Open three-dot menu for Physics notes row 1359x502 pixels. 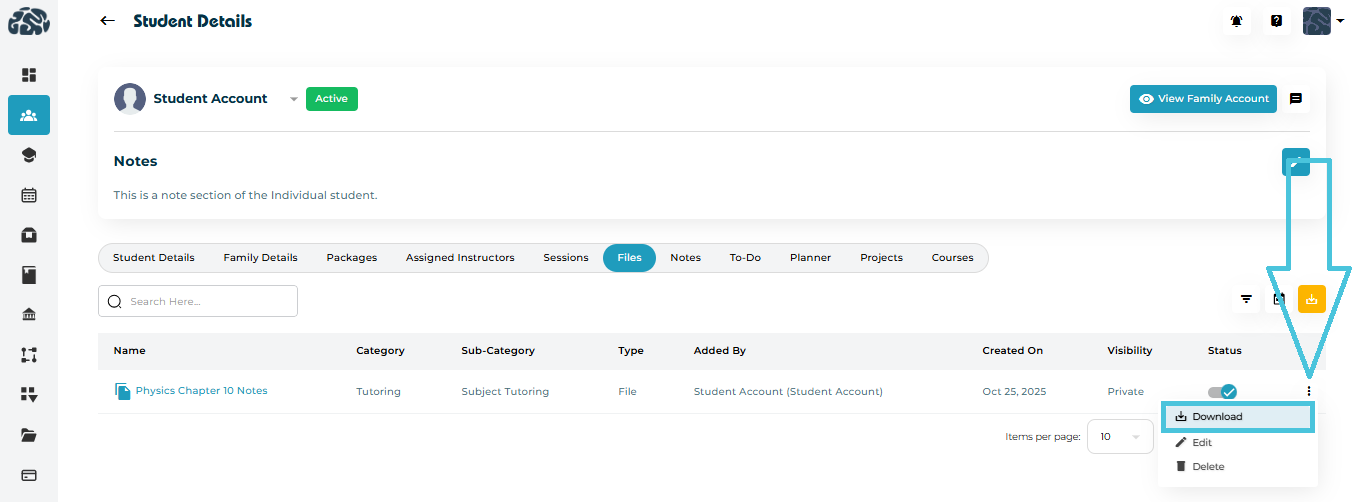click(x=1308, y=391)
